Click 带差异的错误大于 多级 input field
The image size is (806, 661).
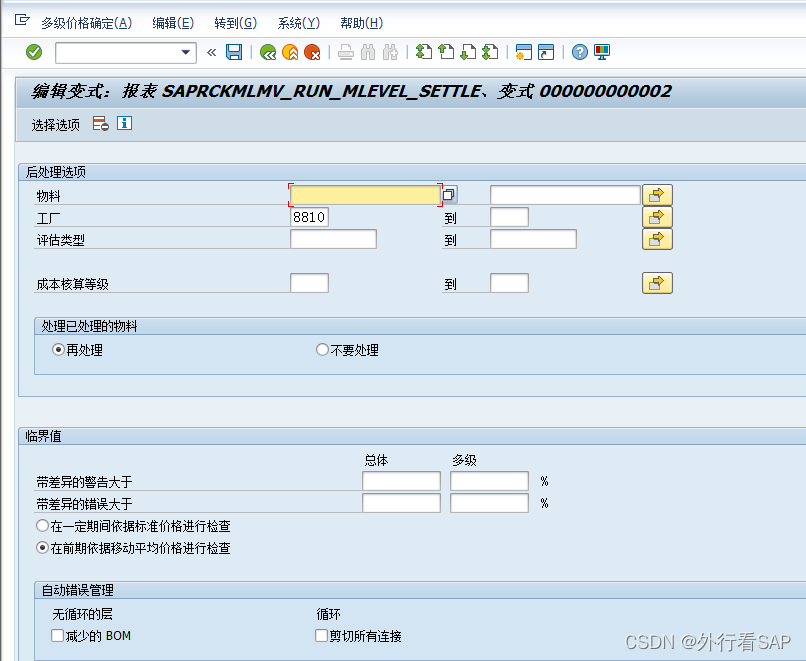tap(489, 503)
